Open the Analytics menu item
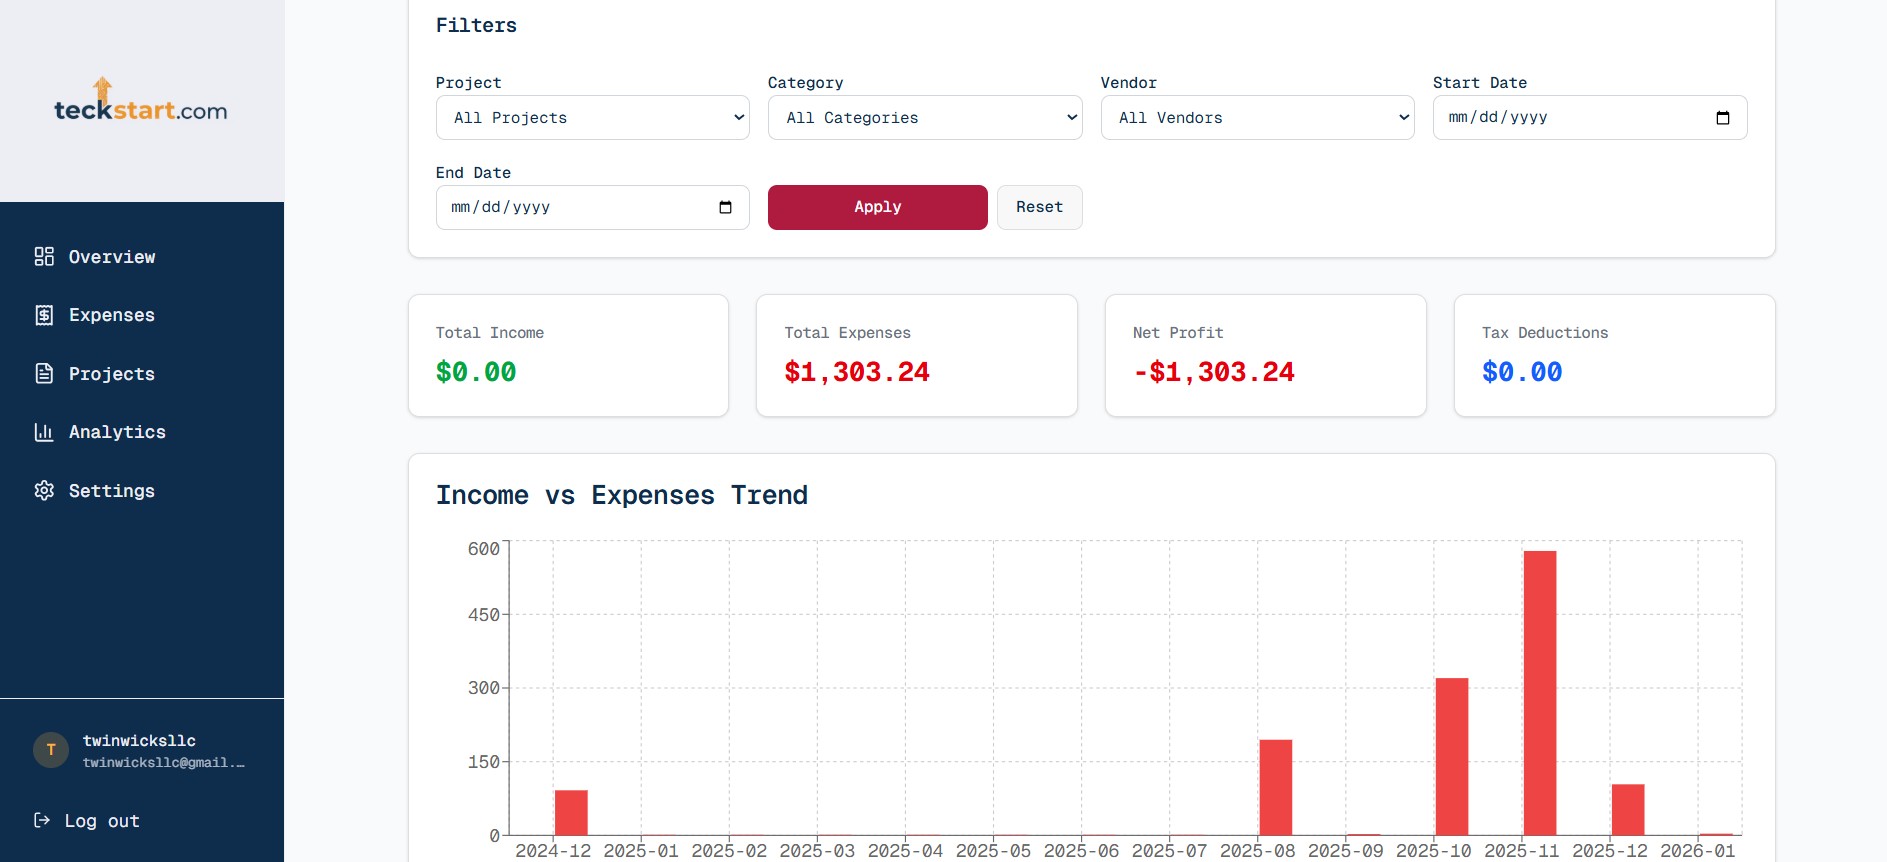This screenshot has height=862, width=1887. pyautogui.click(x=117, y=432)
